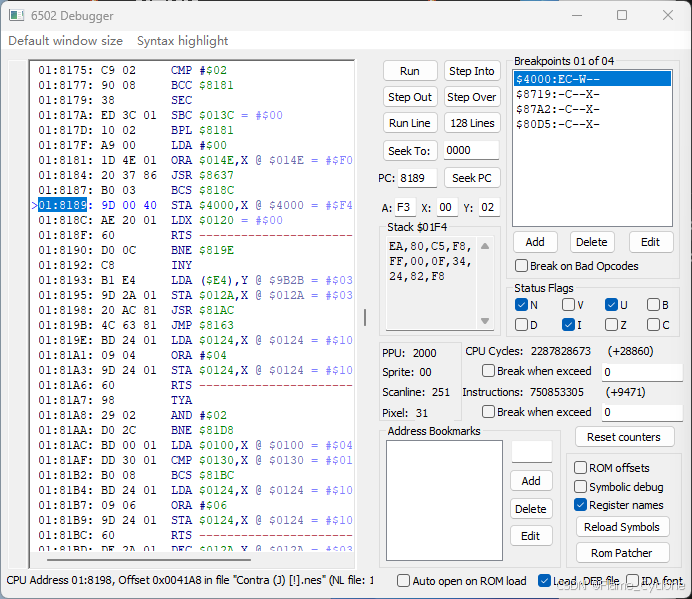Click the bookmarks Edit button

[x=531, y=536]
